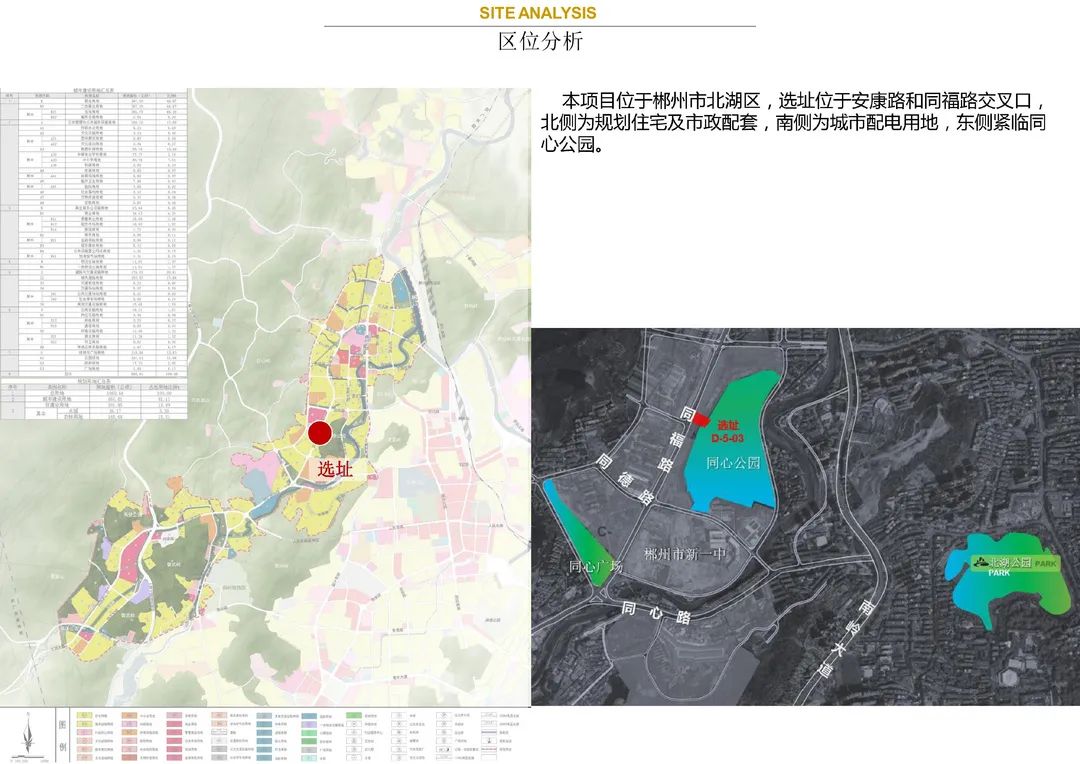Click the north arrow compass icon

coord(27,734)
